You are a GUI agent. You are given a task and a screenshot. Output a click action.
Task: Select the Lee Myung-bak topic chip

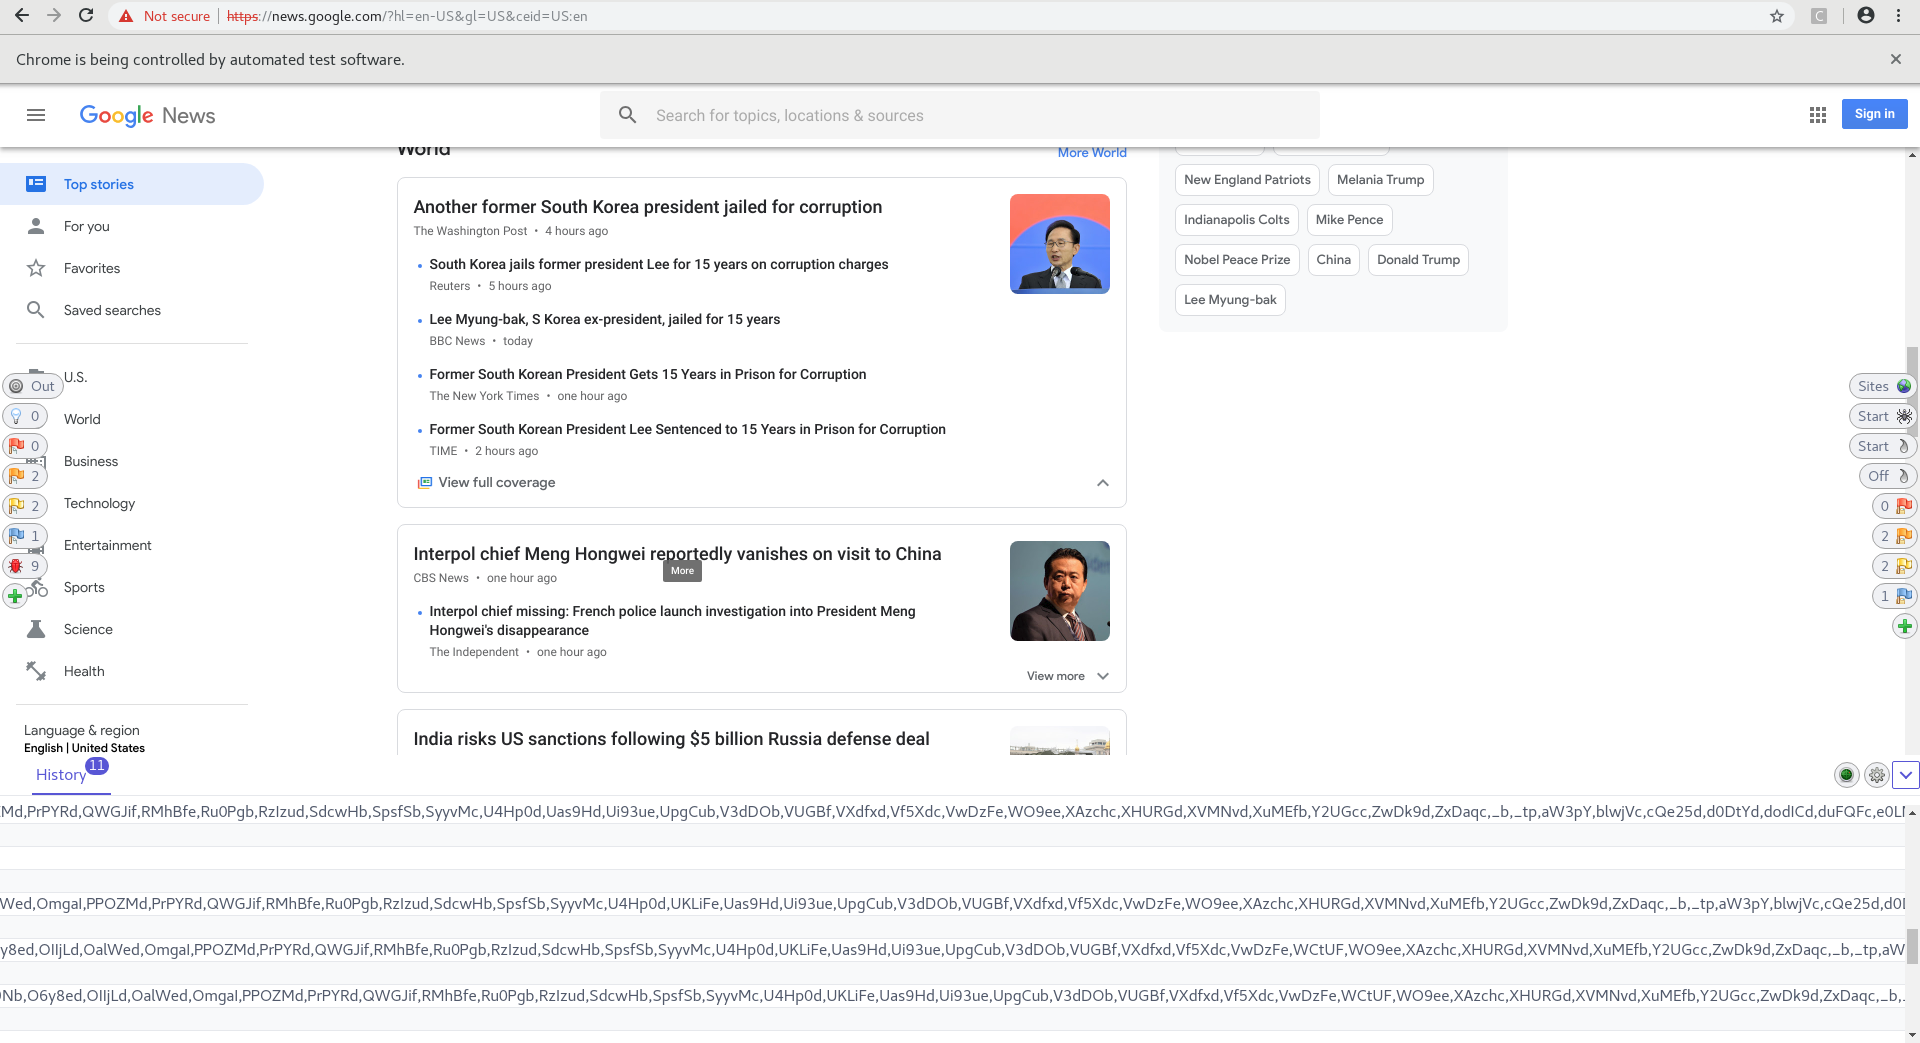point(1230,300)
